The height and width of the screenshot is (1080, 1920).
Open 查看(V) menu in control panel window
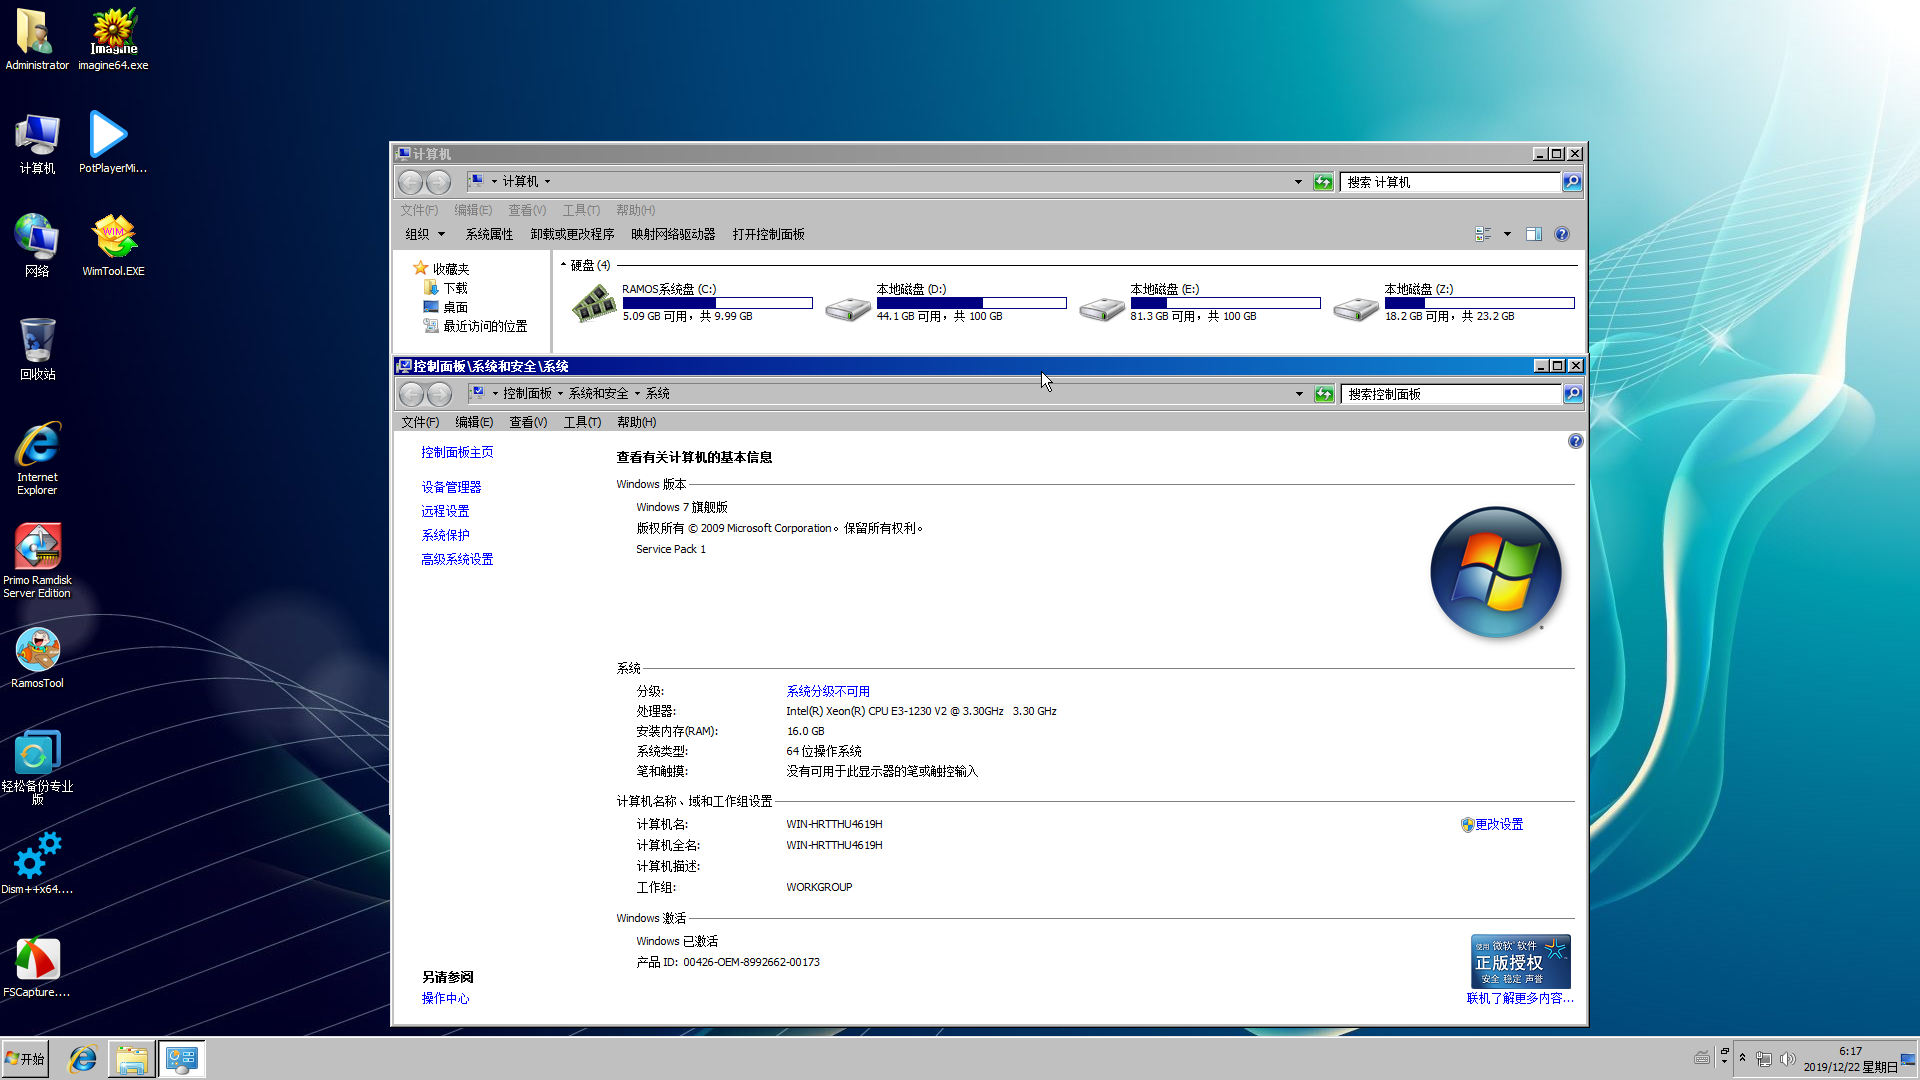point(528,422)
